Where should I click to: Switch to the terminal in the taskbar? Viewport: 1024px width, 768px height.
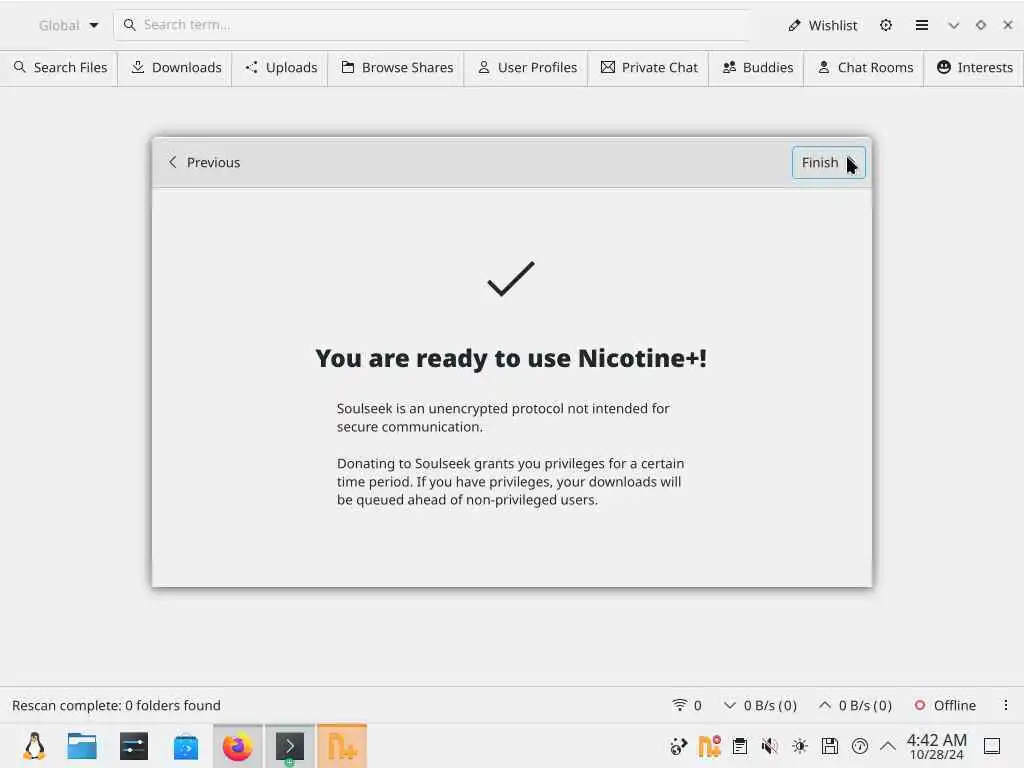pos(290,746)
